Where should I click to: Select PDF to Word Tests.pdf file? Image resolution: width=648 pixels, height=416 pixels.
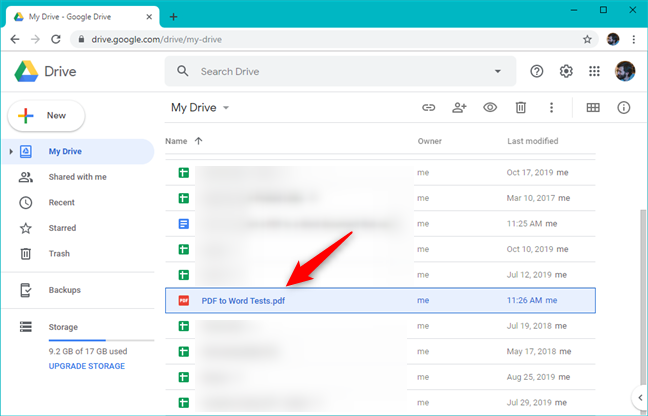coord(380,300)
